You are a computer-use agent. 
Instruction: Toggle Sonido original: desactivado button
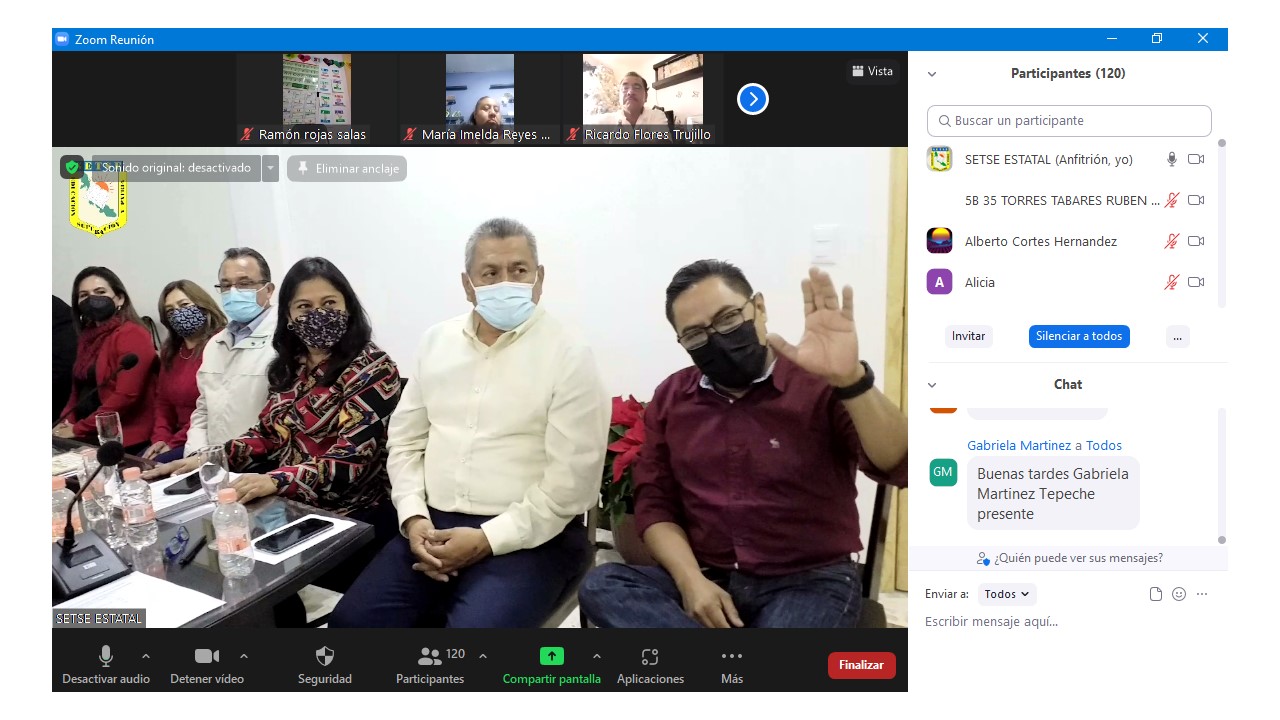click(176, 168)
